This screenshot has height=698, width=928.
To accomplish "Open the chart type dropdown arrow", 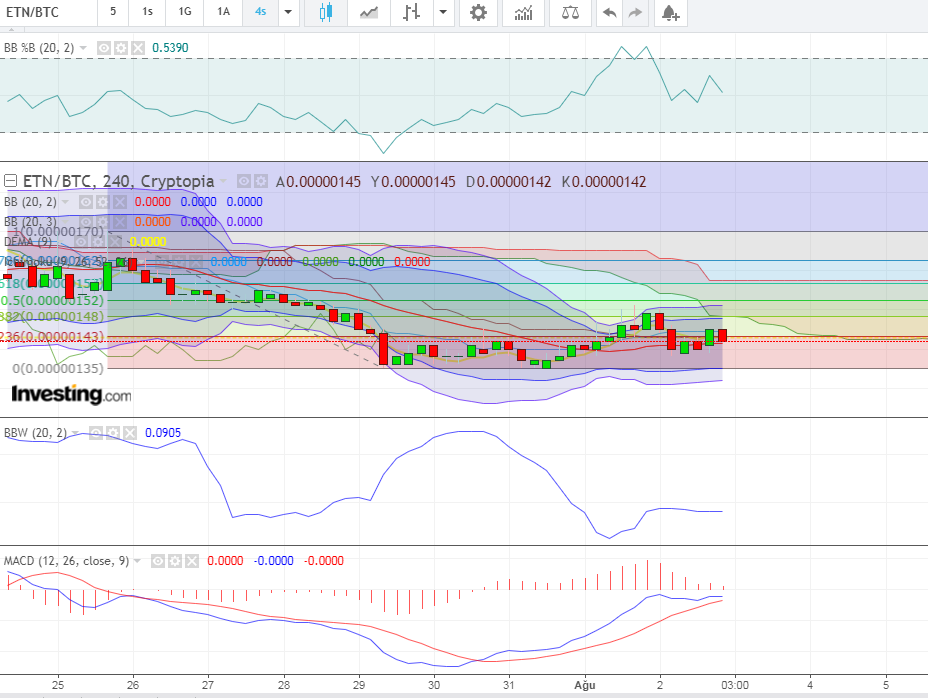I will (443, 12).
